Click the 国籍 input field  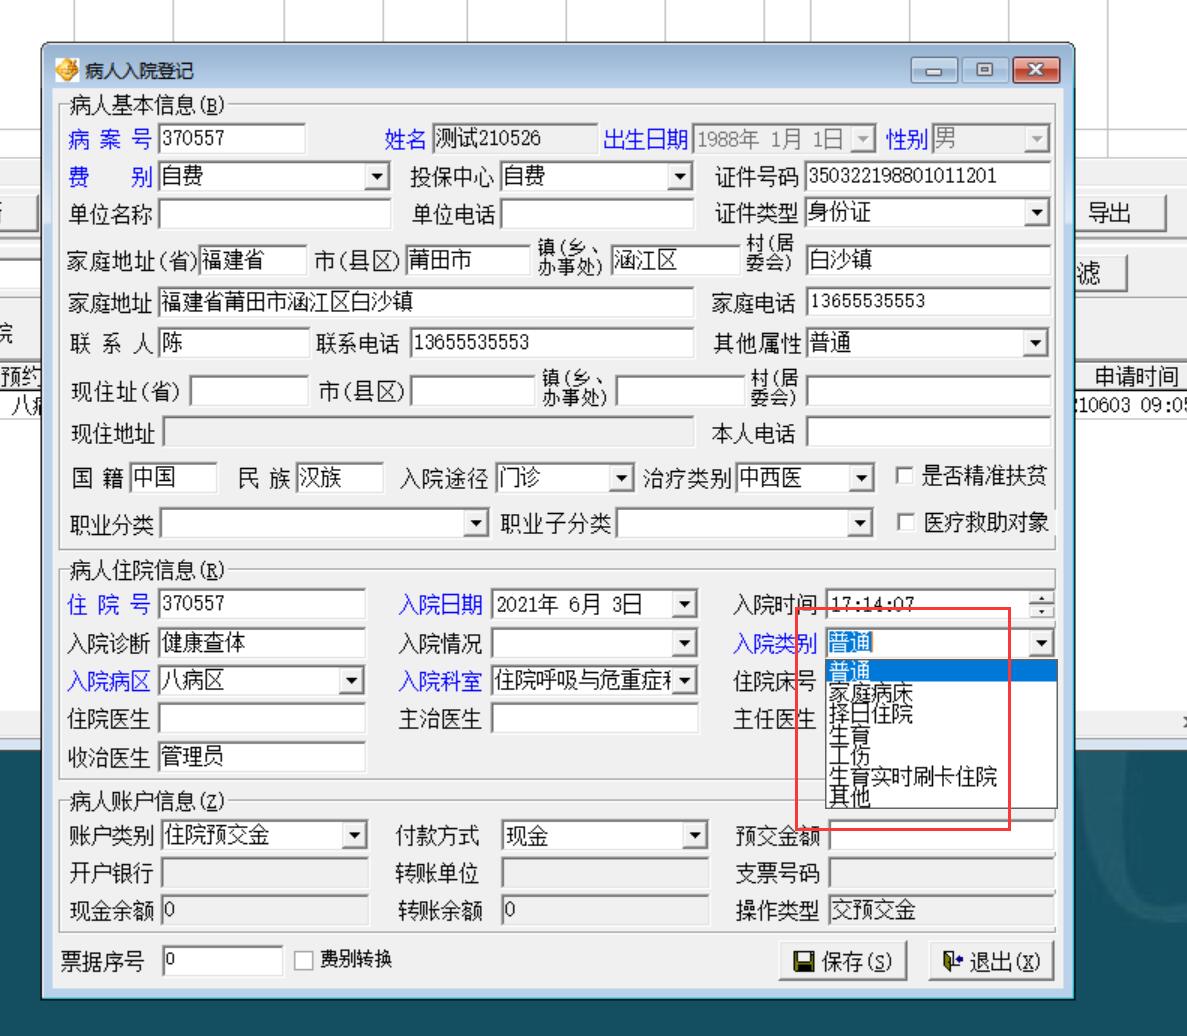tap(173, 478)
